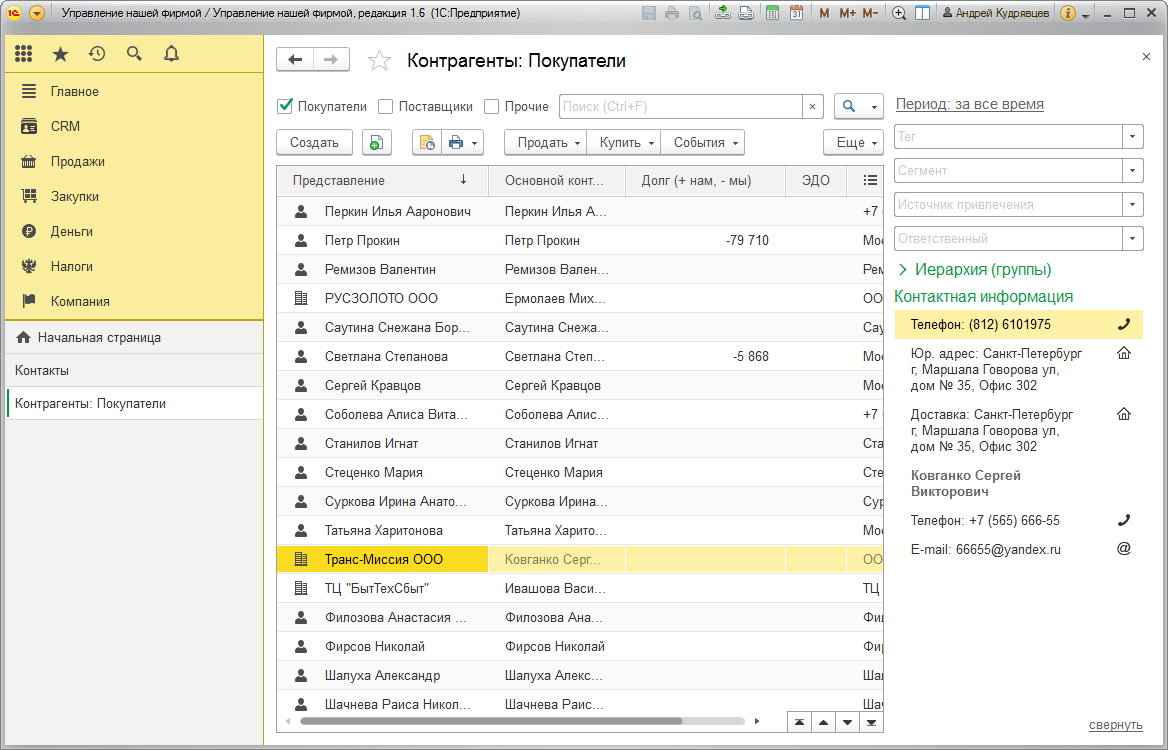Open the Продать dropdown menu
This screenshot has height=750, width=1168.
545,142
